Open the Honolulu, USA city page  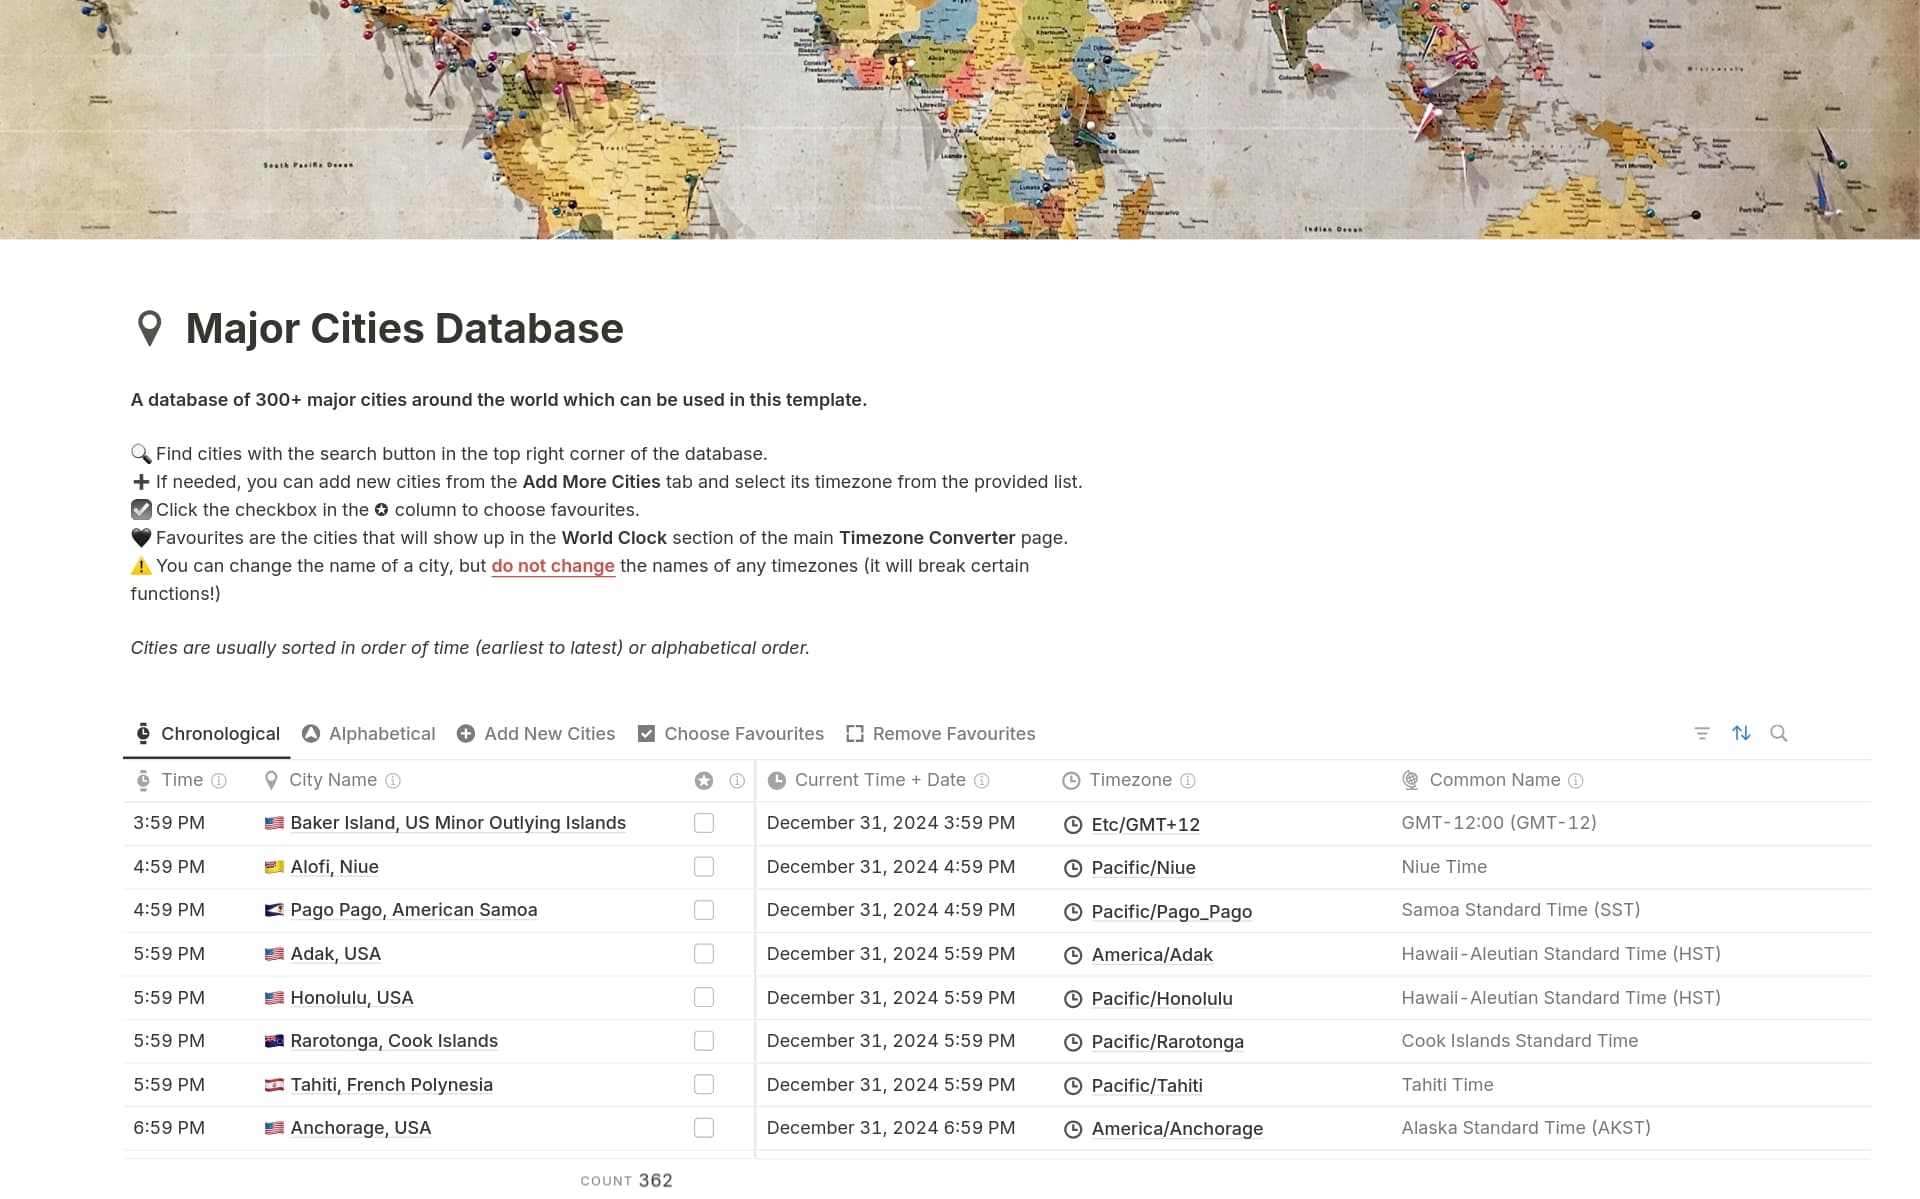pos(351,998)
